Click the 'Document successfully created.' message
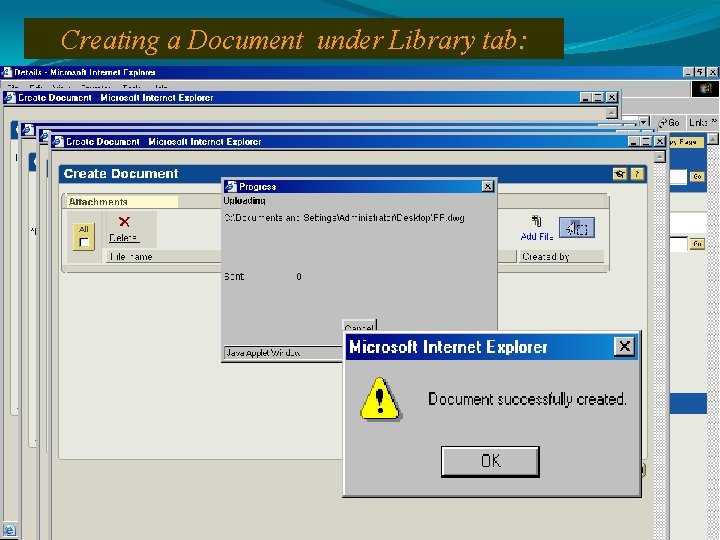The image size is (720, 540). click(x=527, y=399)
